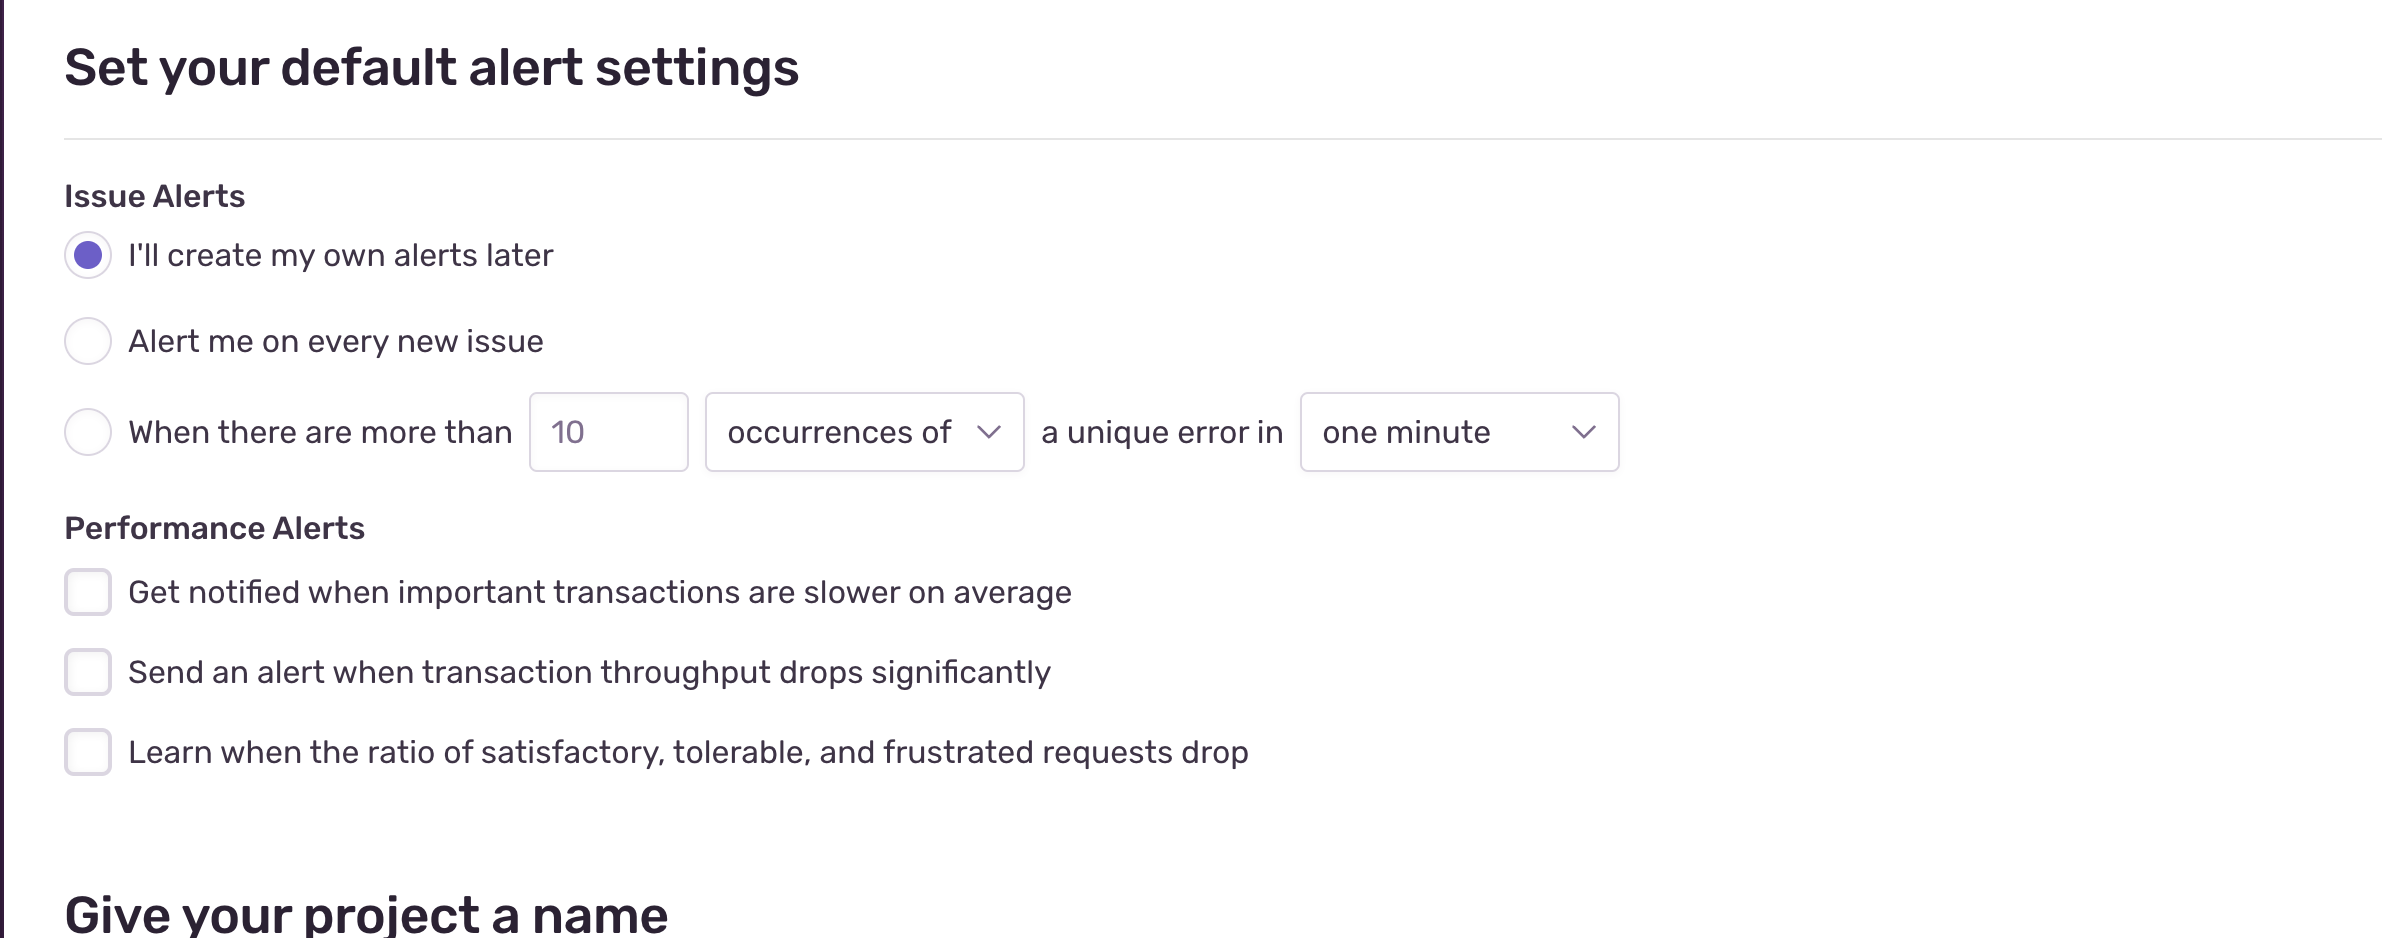Click the occurrences threshold number field

(608, 432)
